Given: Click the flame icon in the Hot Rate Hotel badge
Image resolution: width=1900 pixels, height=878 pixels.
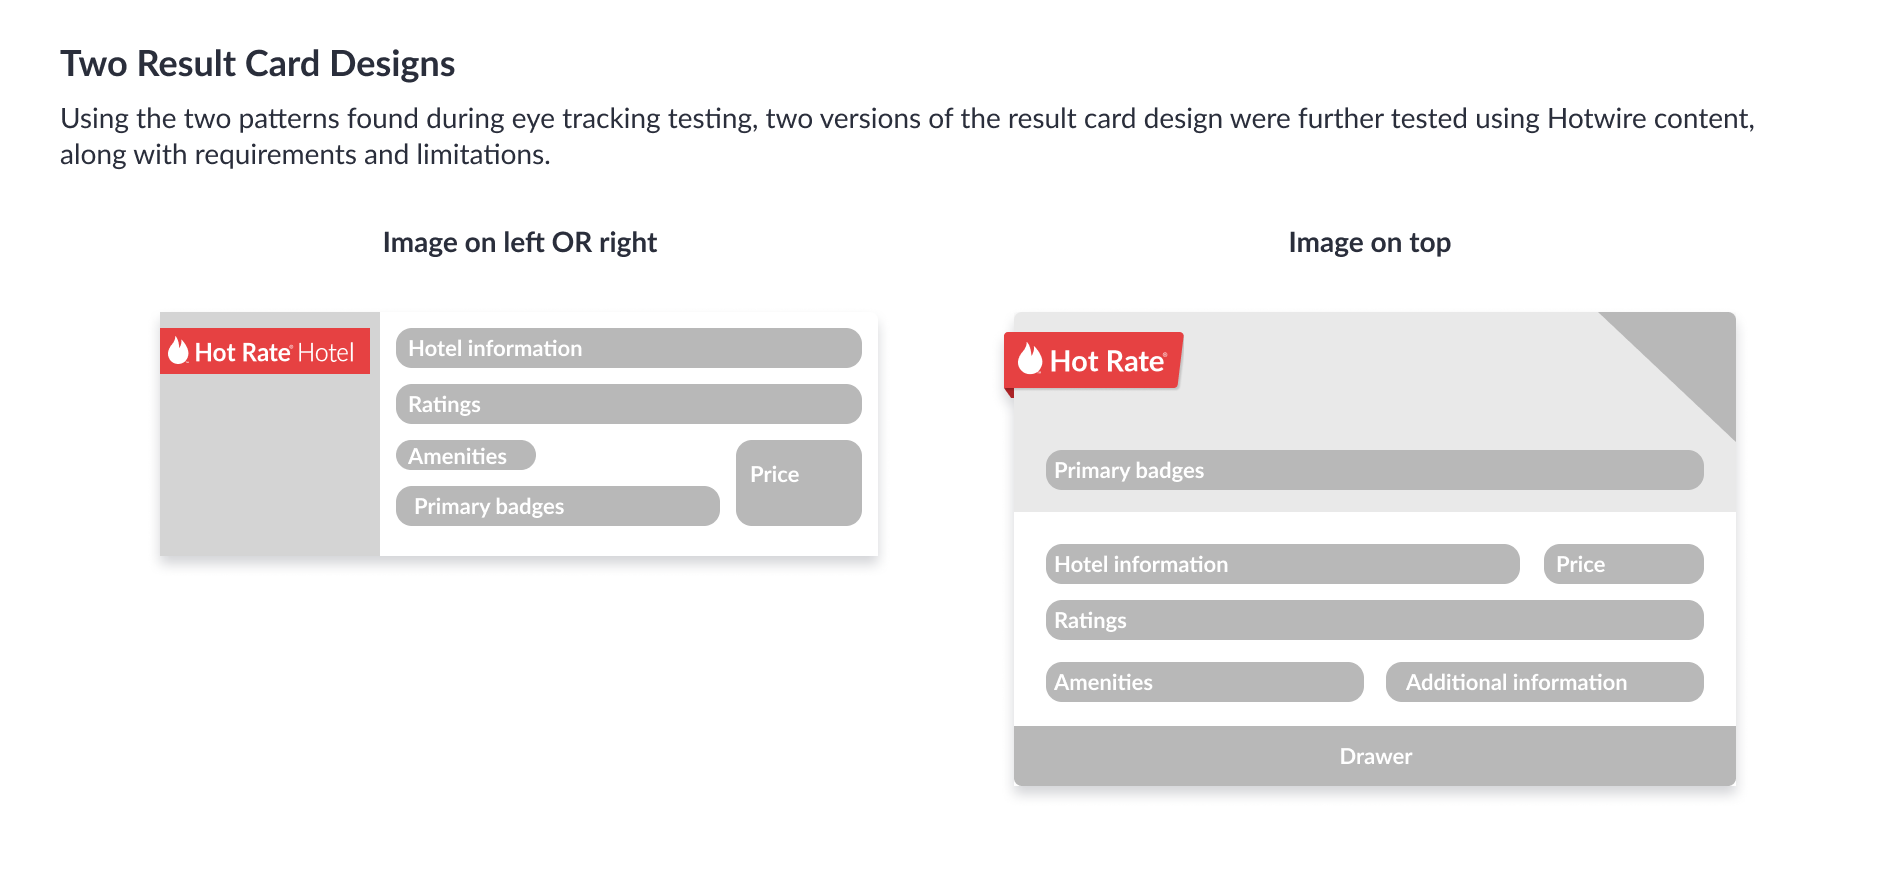Looking at the screenshot, I should tap(178, 351).
